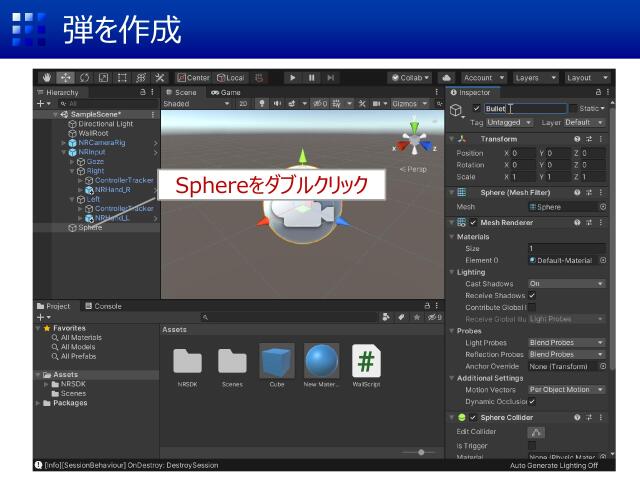
Task: Select Sphere in the Hierarchy
Action: pyautogui.click(x=90, y=227)
